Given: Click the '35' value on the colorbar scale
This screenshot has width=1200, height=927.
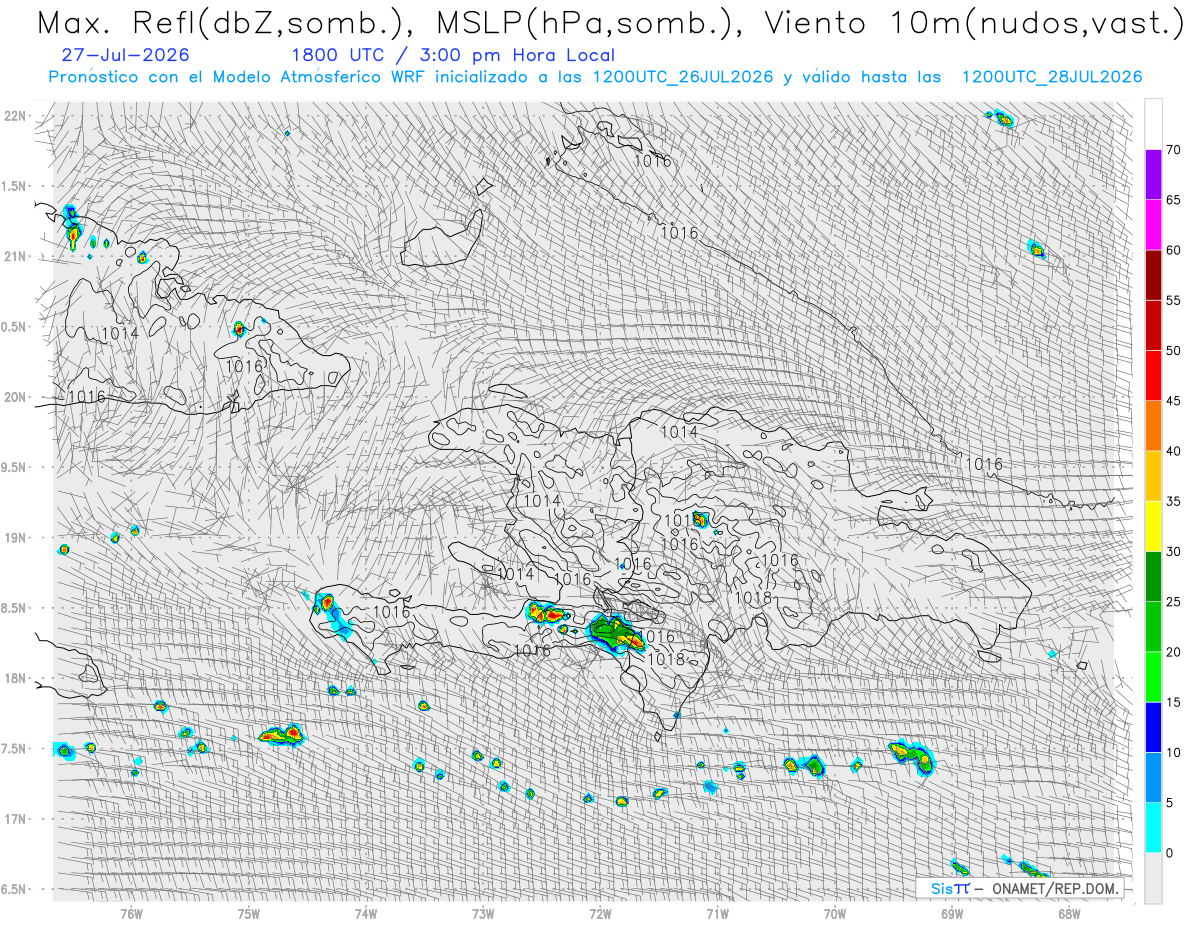Looking at the screenshot, I should tap(1174, 501).
